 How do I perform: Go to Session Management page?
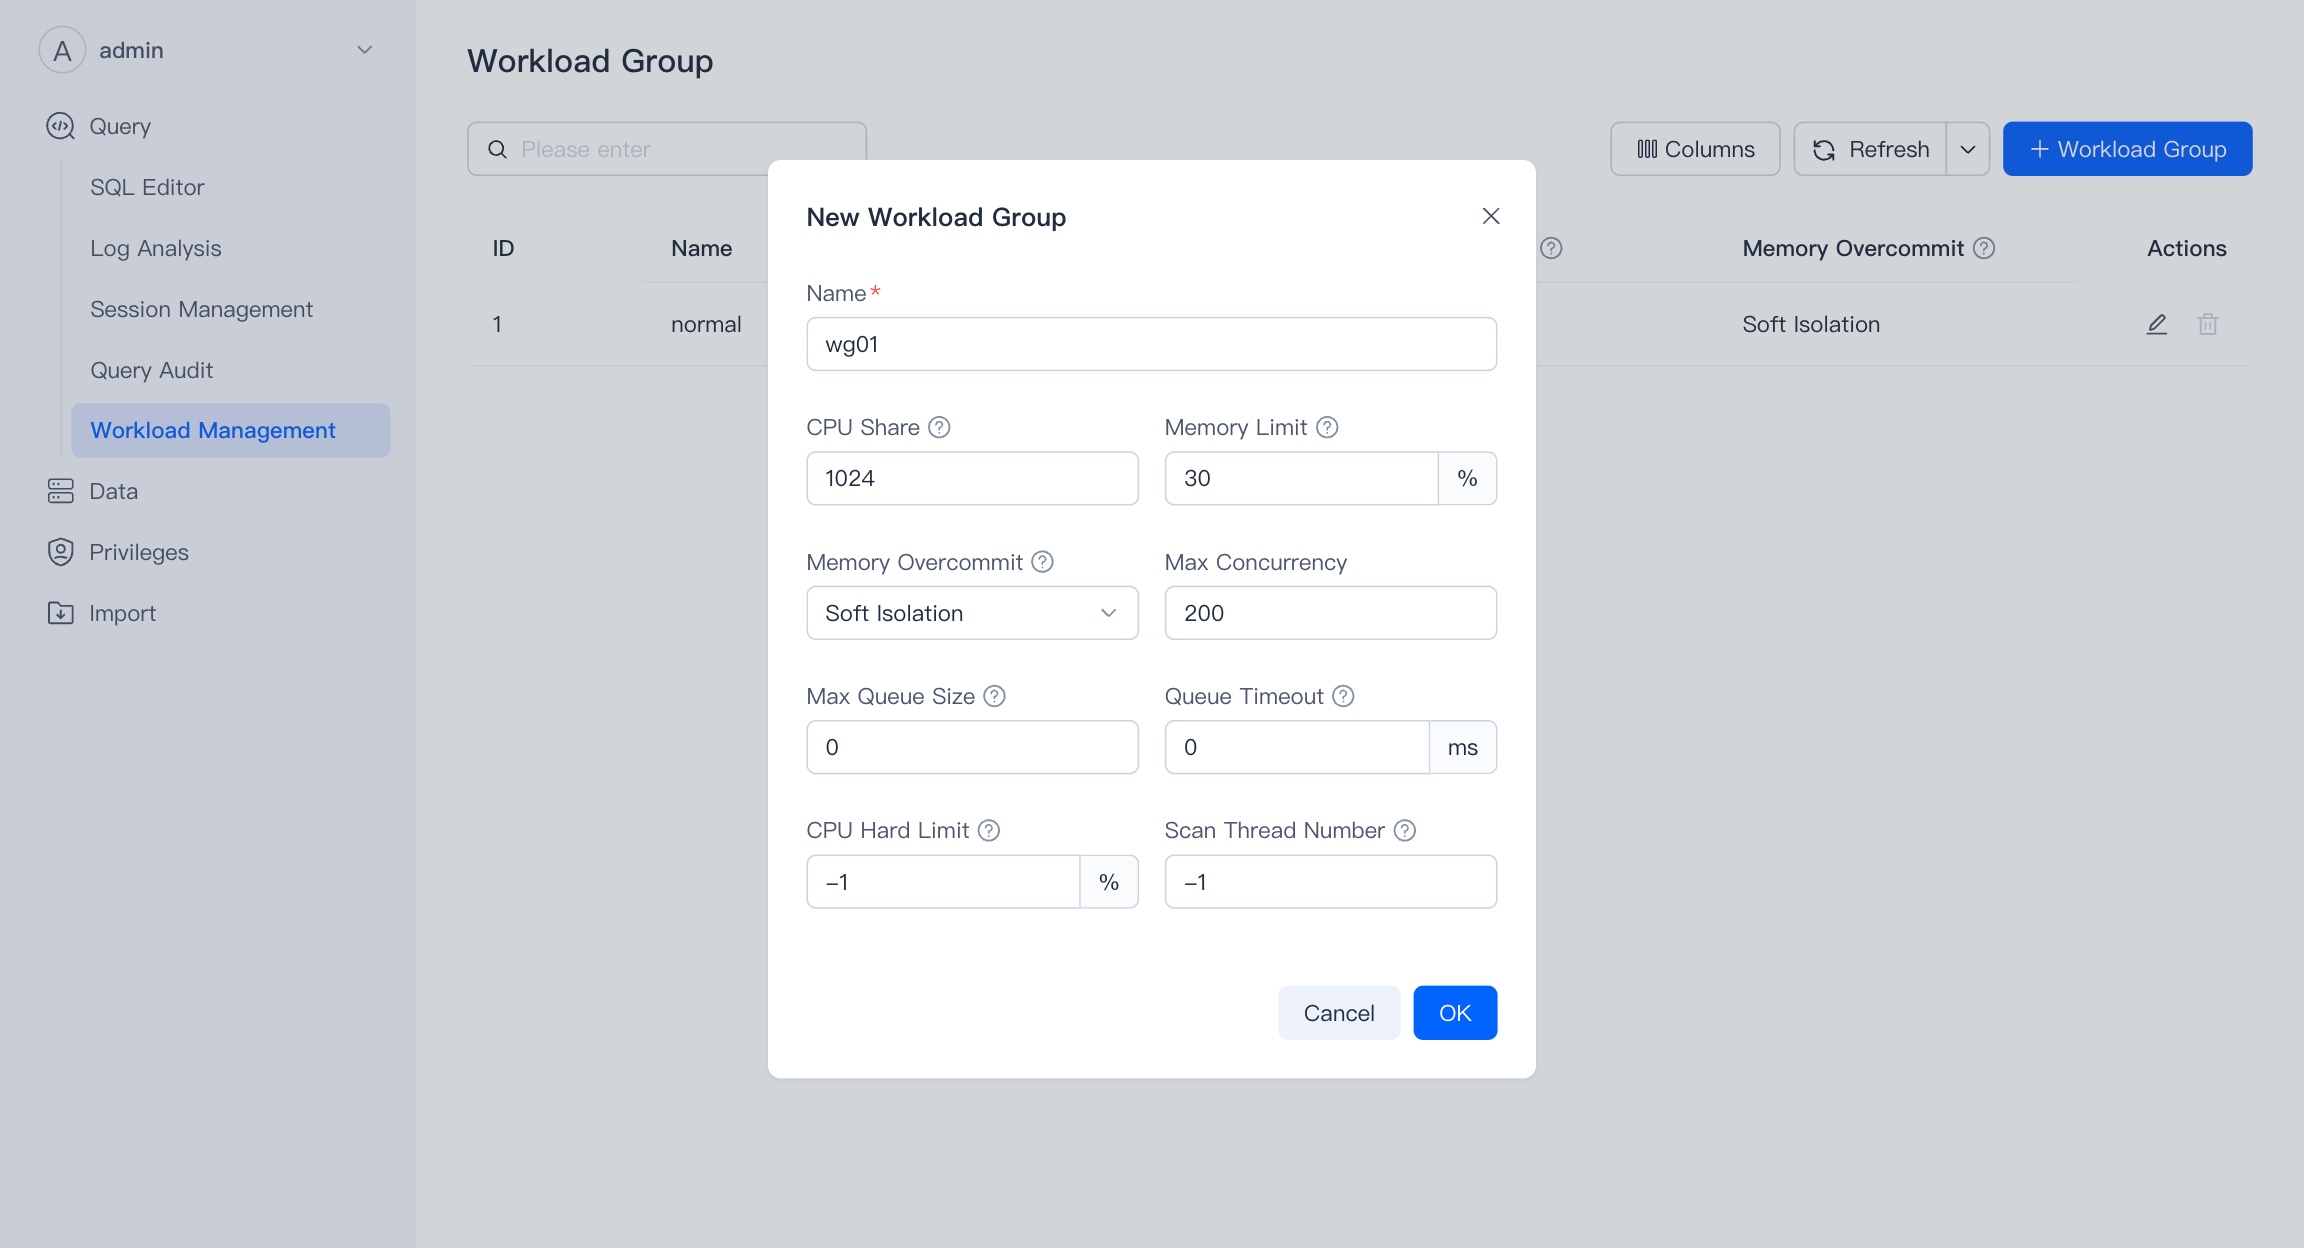tap(201, 309)
